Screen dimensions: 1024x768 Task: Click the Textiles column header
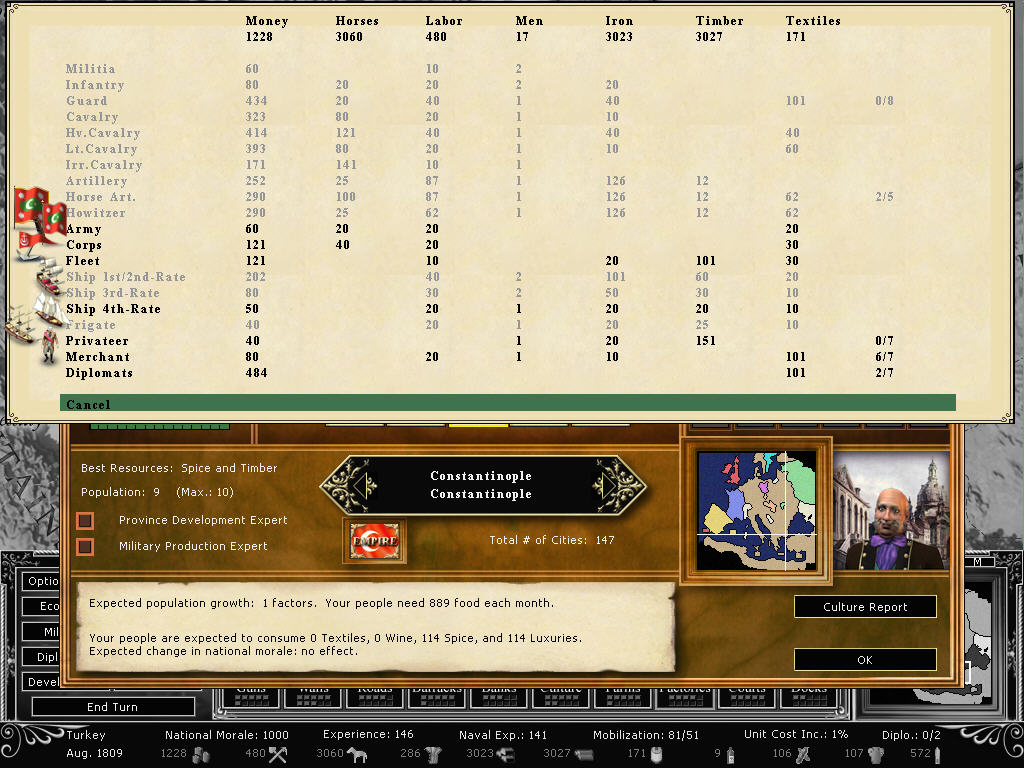pyautogui.click(x=813, y=21)
